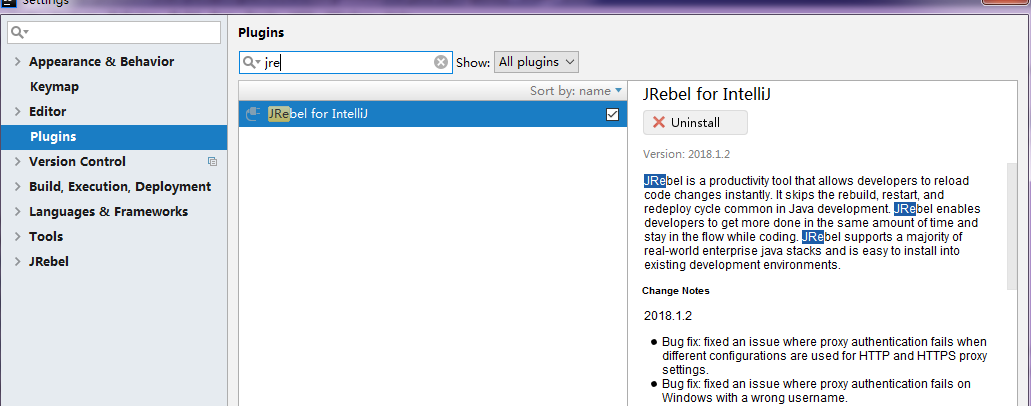Click the JRebel for IntelliJ details title
Image resolution: width=1031 pixels, height=406 pixels.
point(707,94)
